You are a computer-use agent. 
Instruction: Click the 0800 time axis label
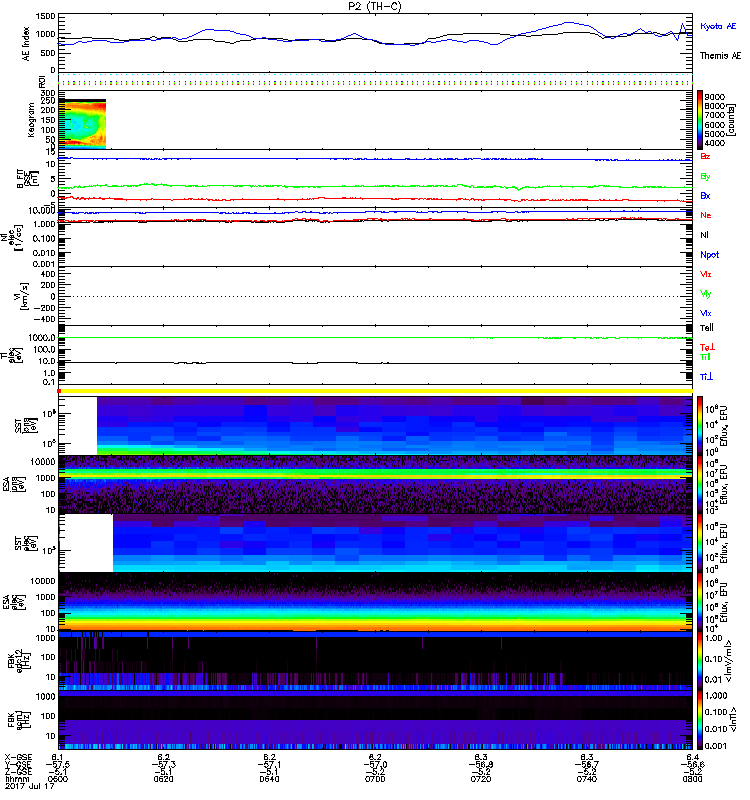coord(692,779)
